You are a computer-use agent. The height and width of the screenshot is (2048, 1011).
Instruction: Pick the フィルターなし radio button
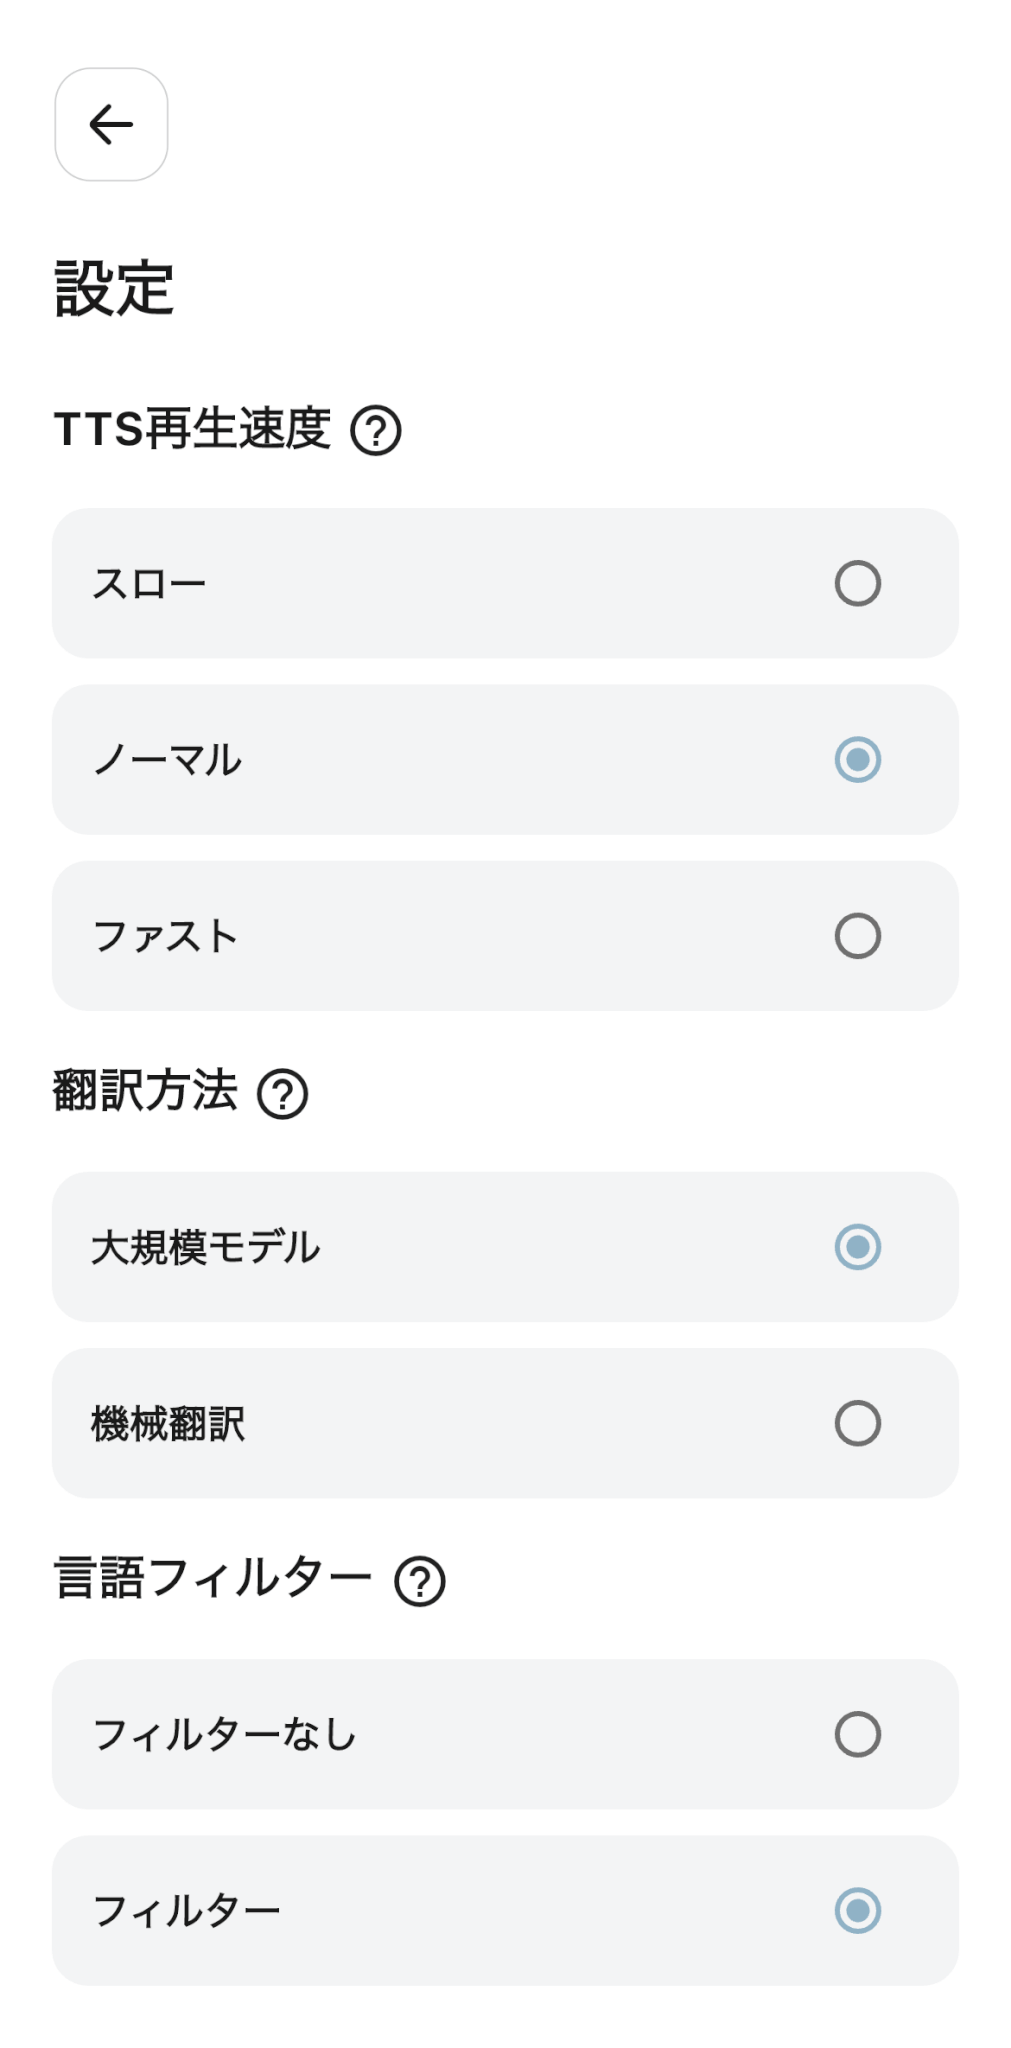(x=857, y=1734)
